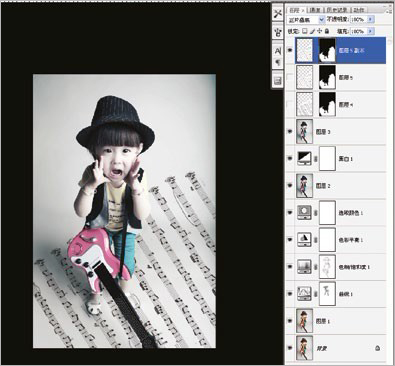Open the blend mode dropdown
This screenshot has width=395, height=366.
pos(306,20)
